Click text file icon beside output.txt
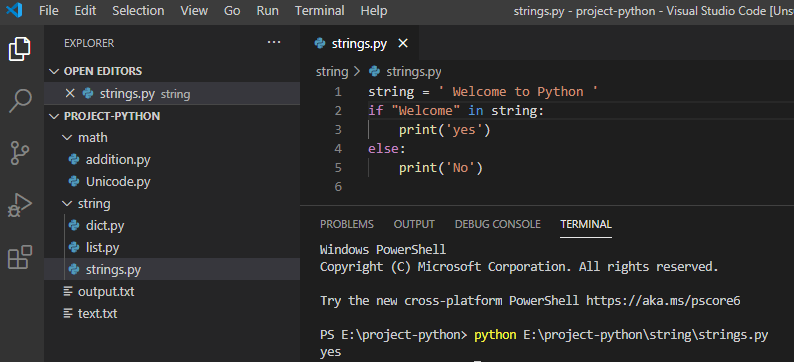This screenshot has height=362, width=794. [x=68, y=292]
